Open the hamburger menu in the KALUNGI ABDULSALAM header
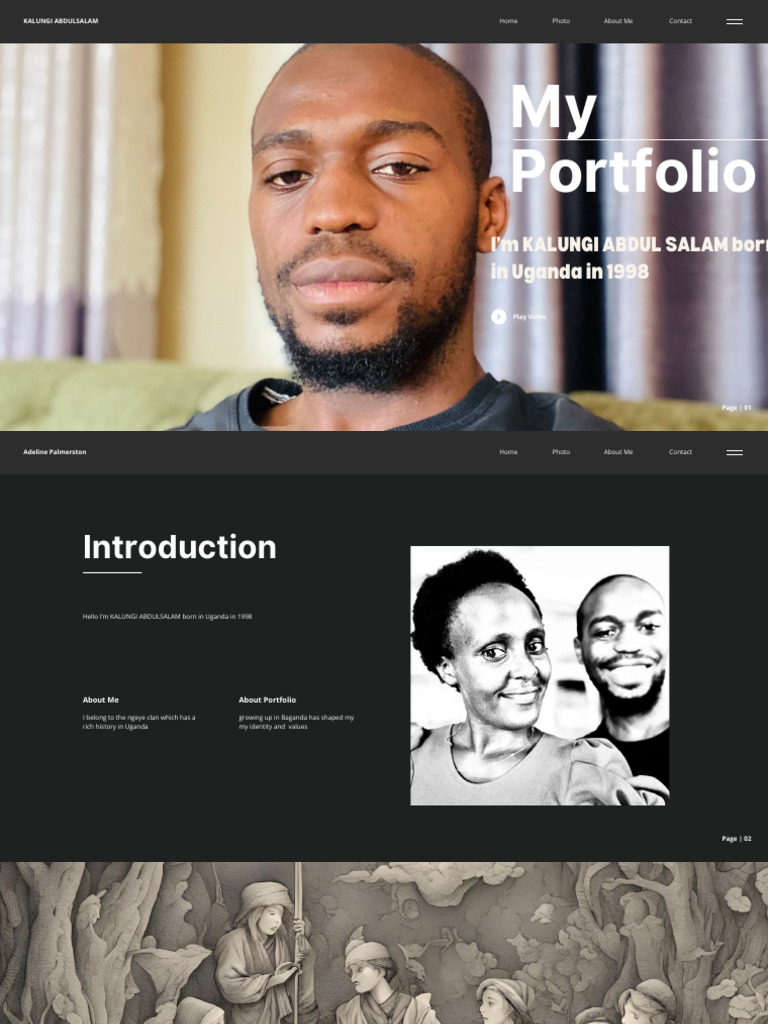Image resolution: width=768 pixels, height=1024 pixels. pyautogui.click(x=734, y=22)
